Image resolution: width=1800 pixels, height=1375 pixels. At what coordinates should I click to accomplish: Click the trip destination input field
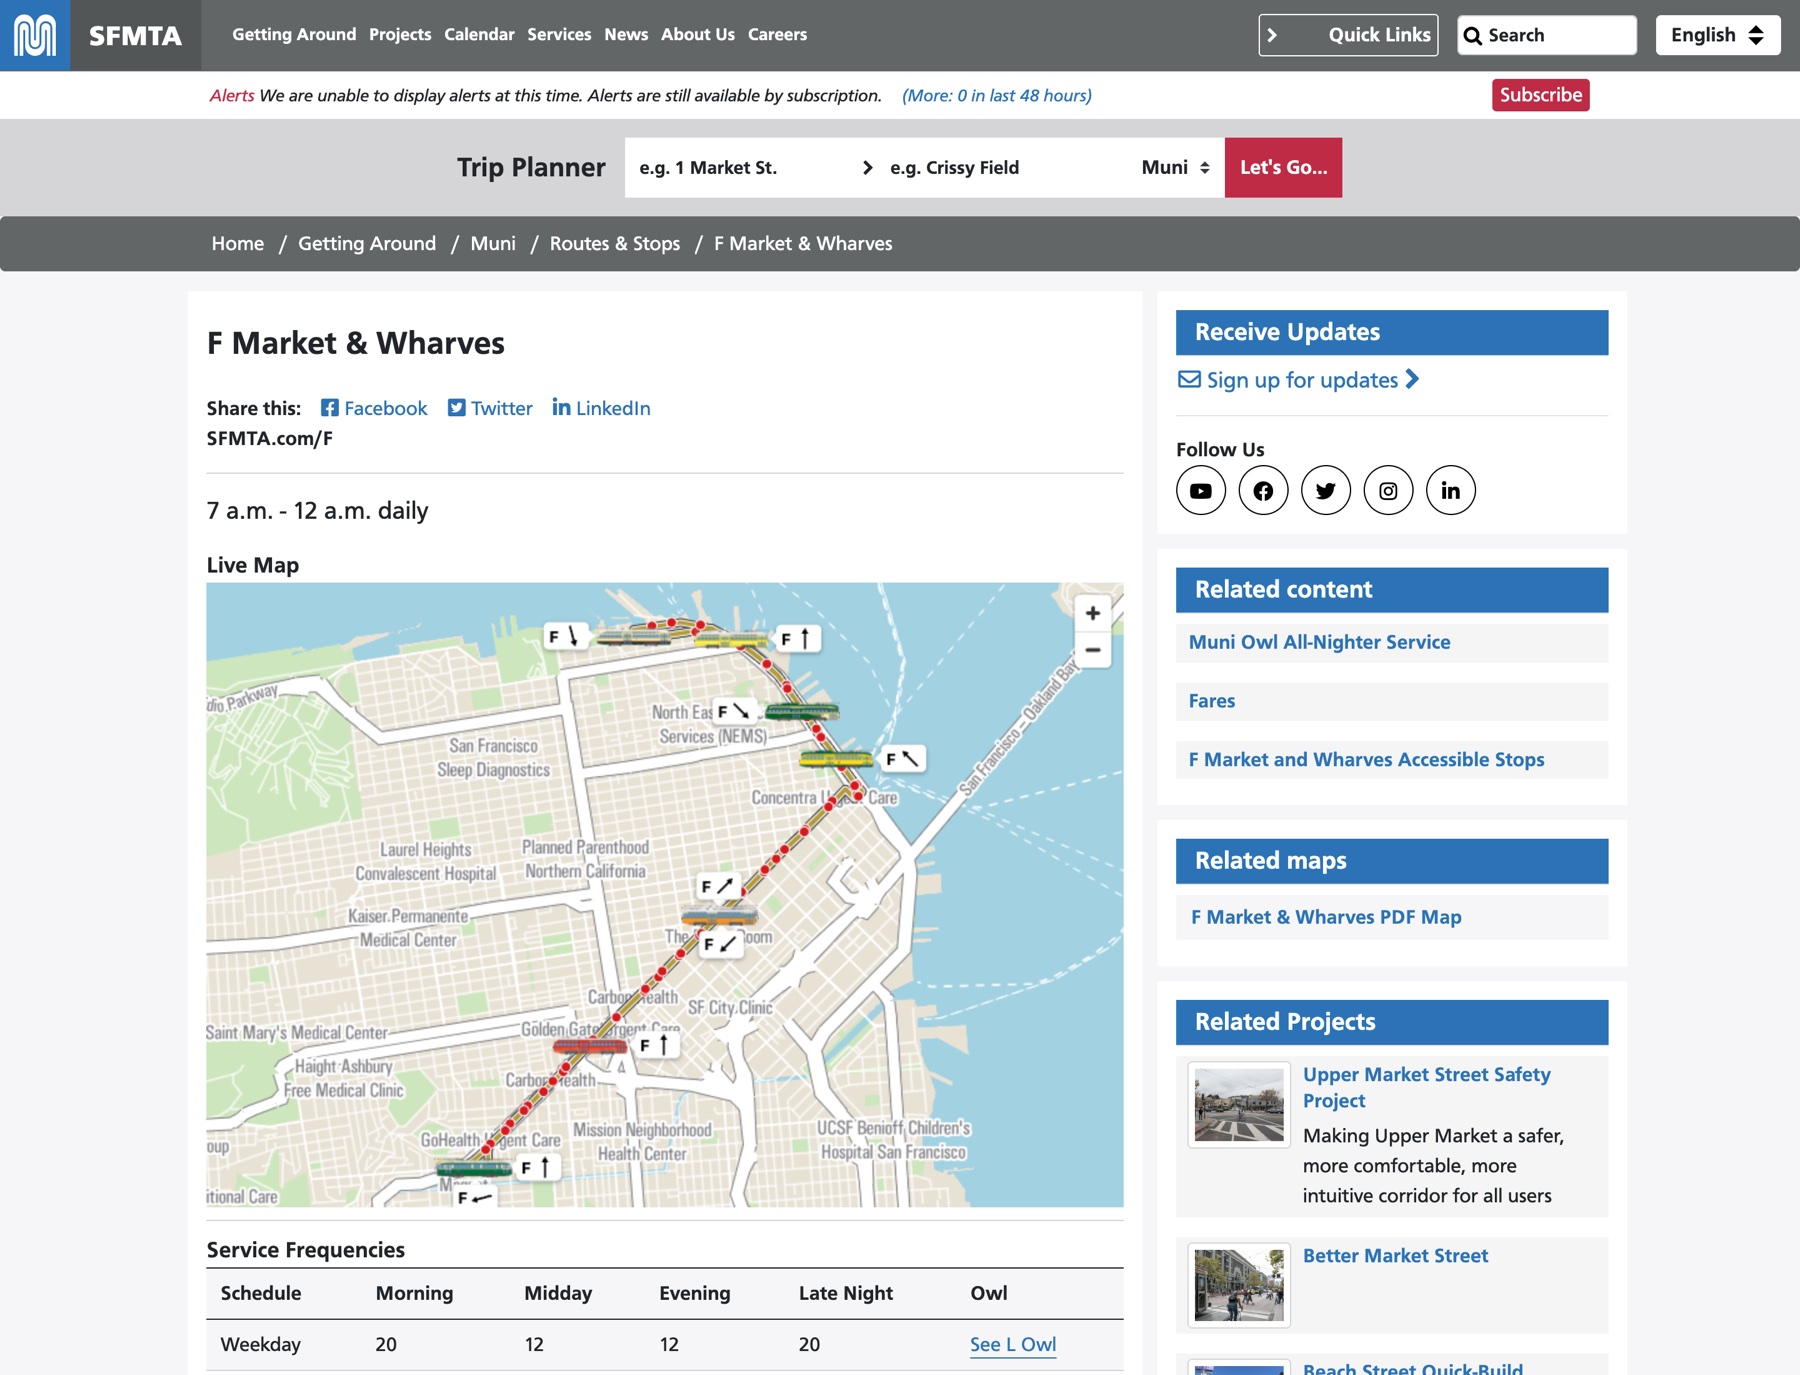click(1005, 168)
